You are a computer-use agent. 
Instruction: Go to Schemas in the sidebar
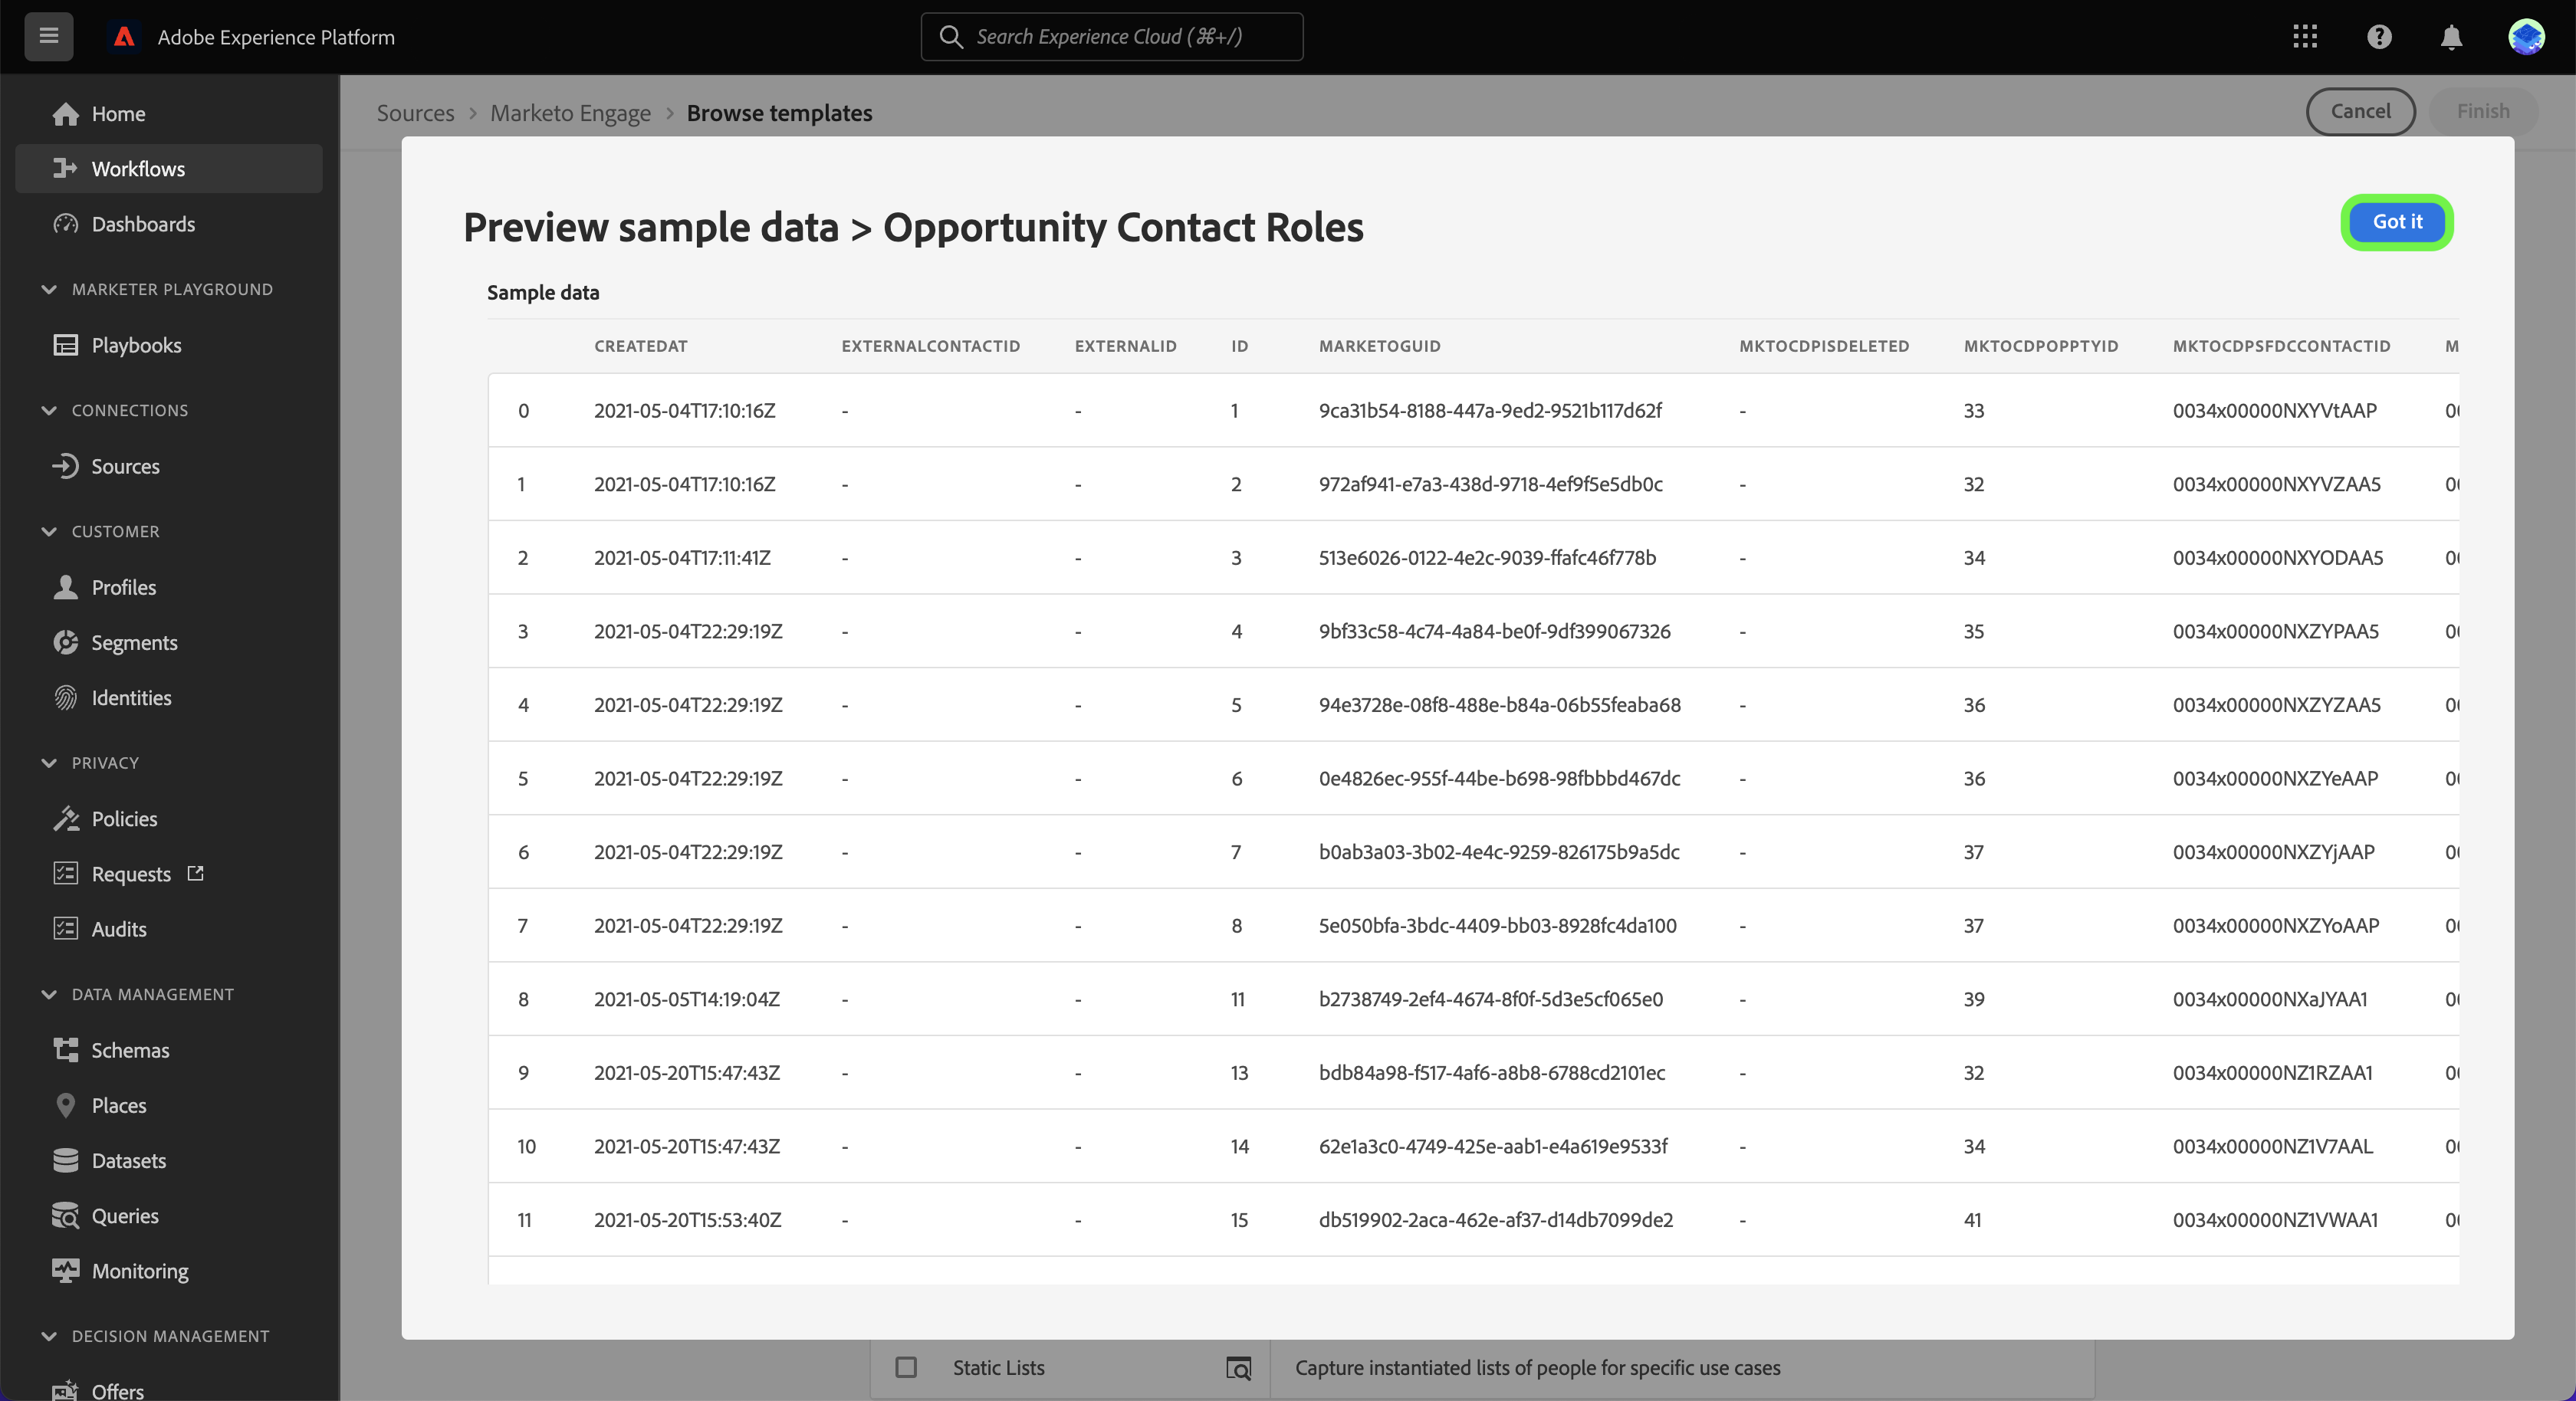[130, 1049]
